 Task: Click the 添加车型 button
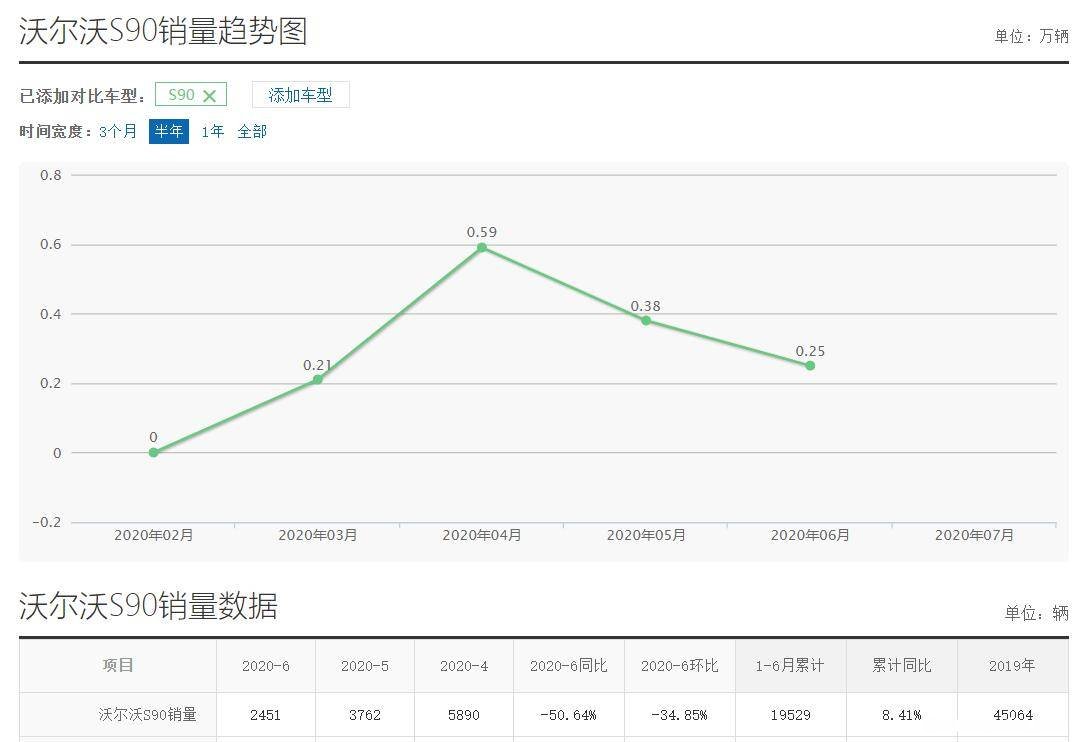(301, 95)
